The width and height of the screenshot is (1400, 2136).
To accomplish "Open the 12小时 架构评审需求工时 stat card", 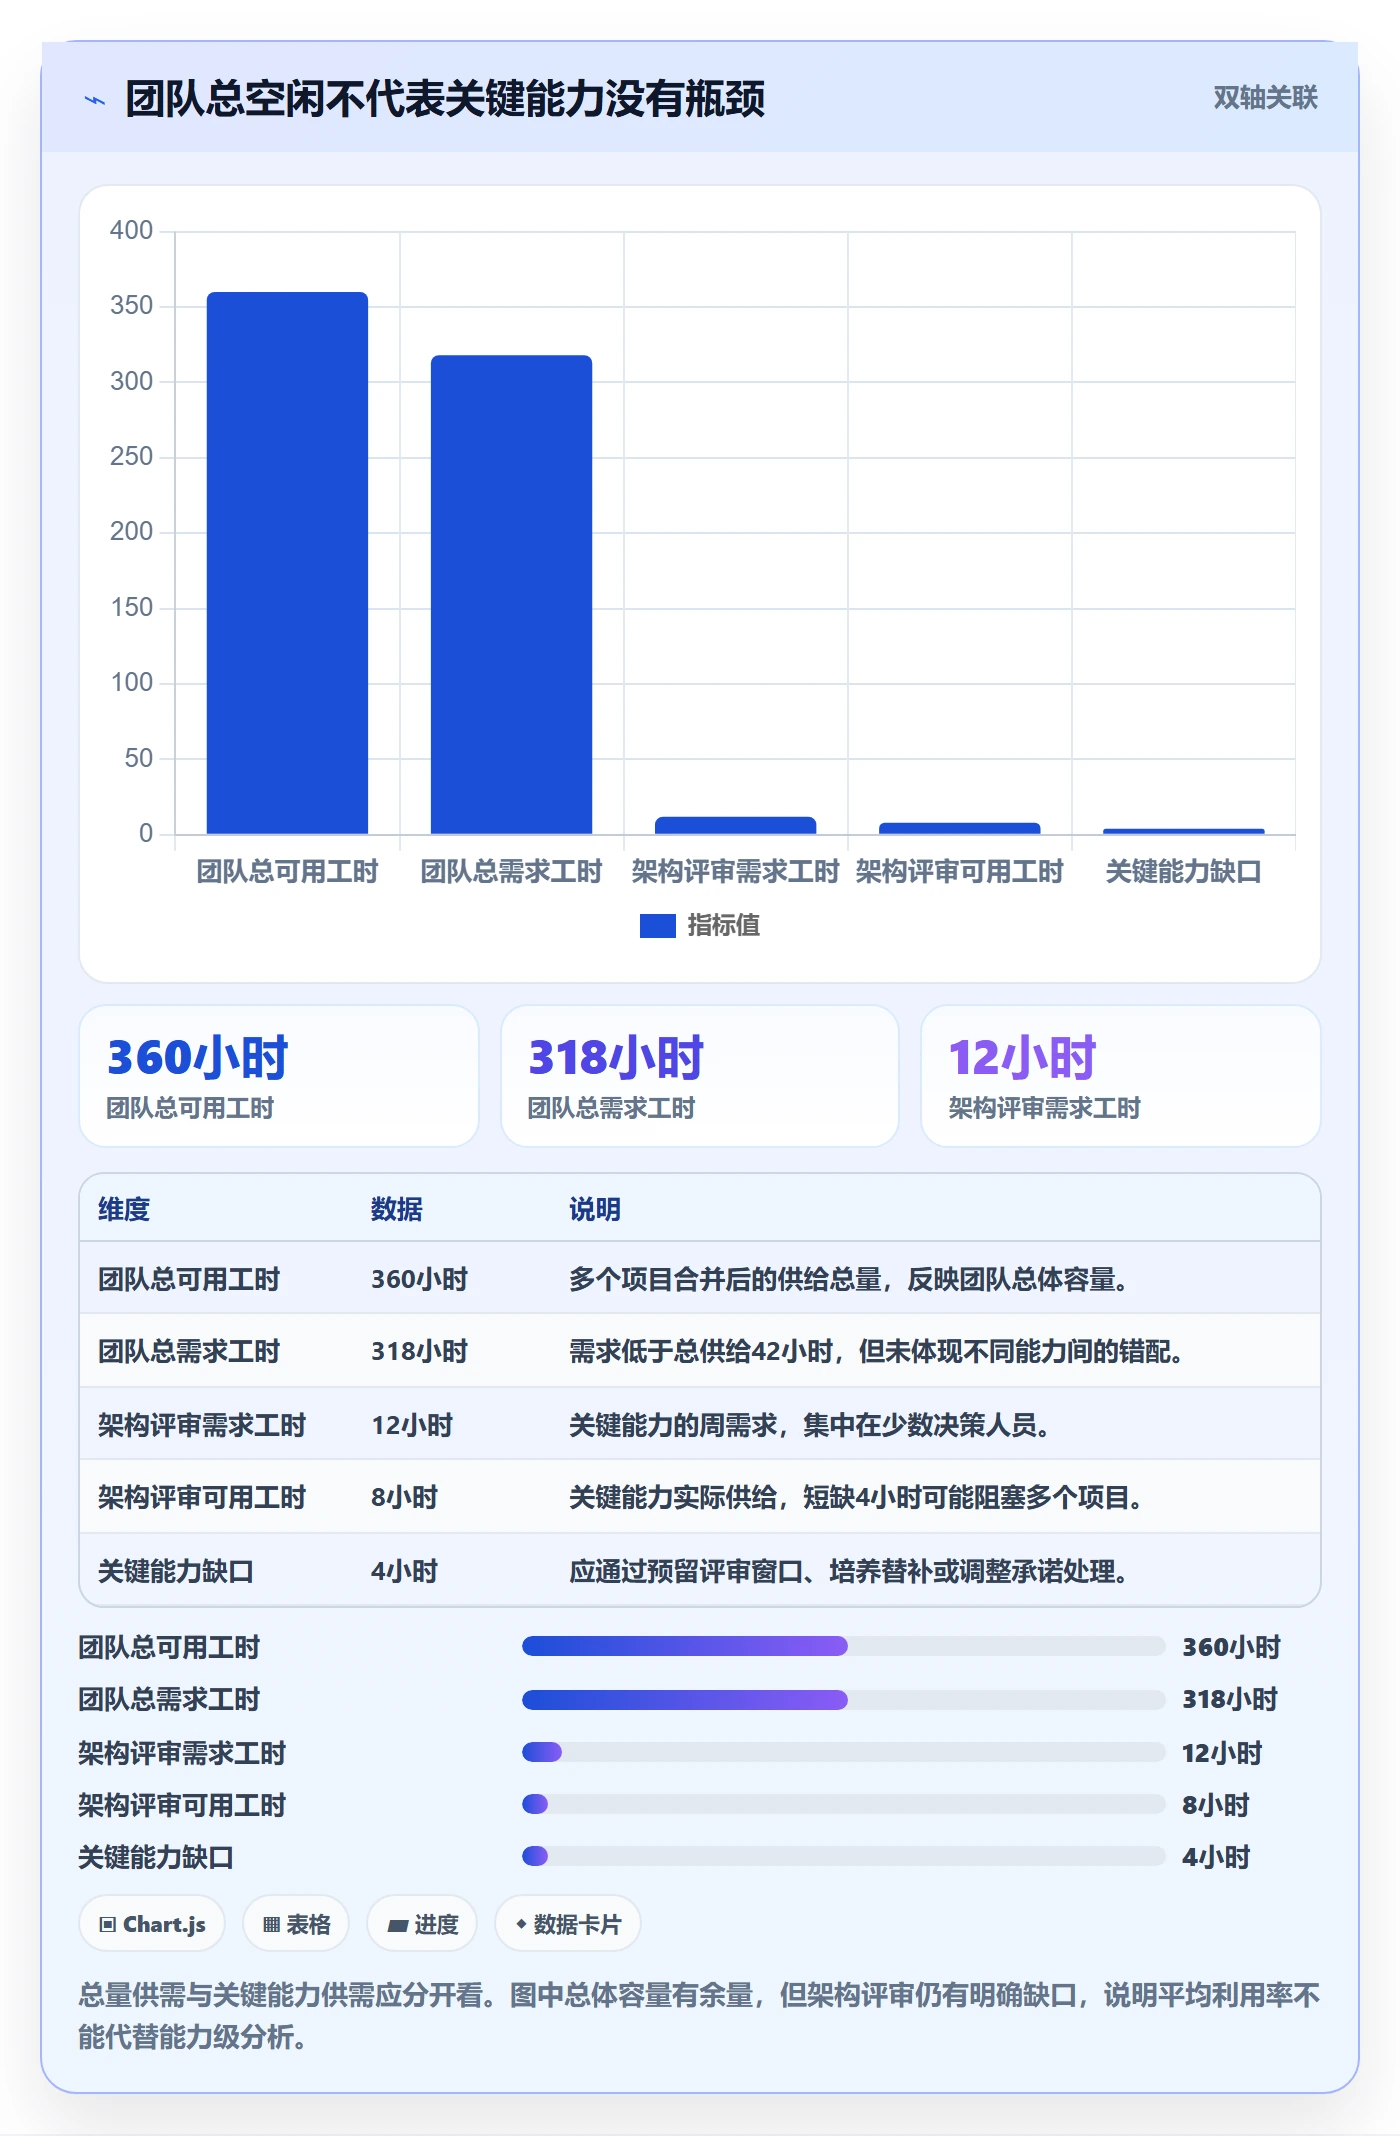I will 1120,1076.
